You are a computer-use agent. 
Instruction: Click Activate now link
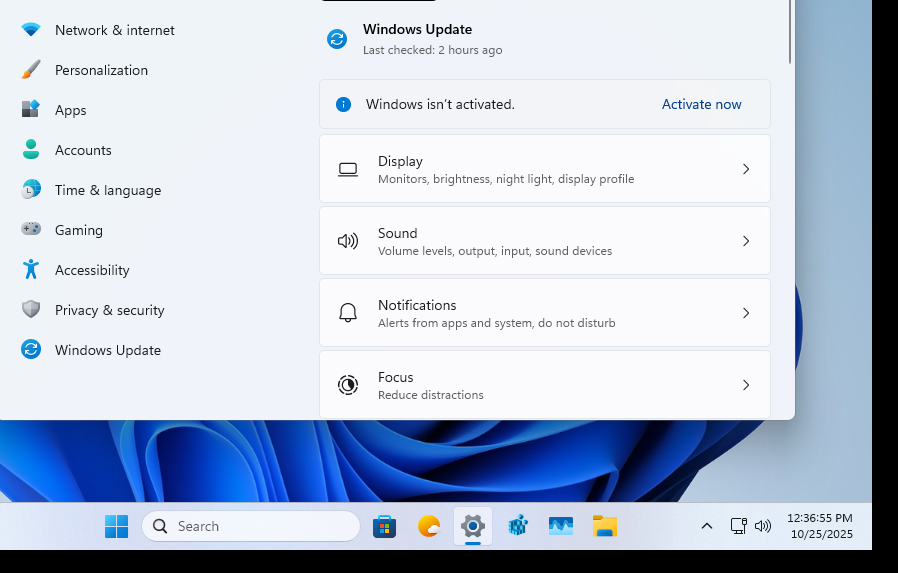pos(702,104)
